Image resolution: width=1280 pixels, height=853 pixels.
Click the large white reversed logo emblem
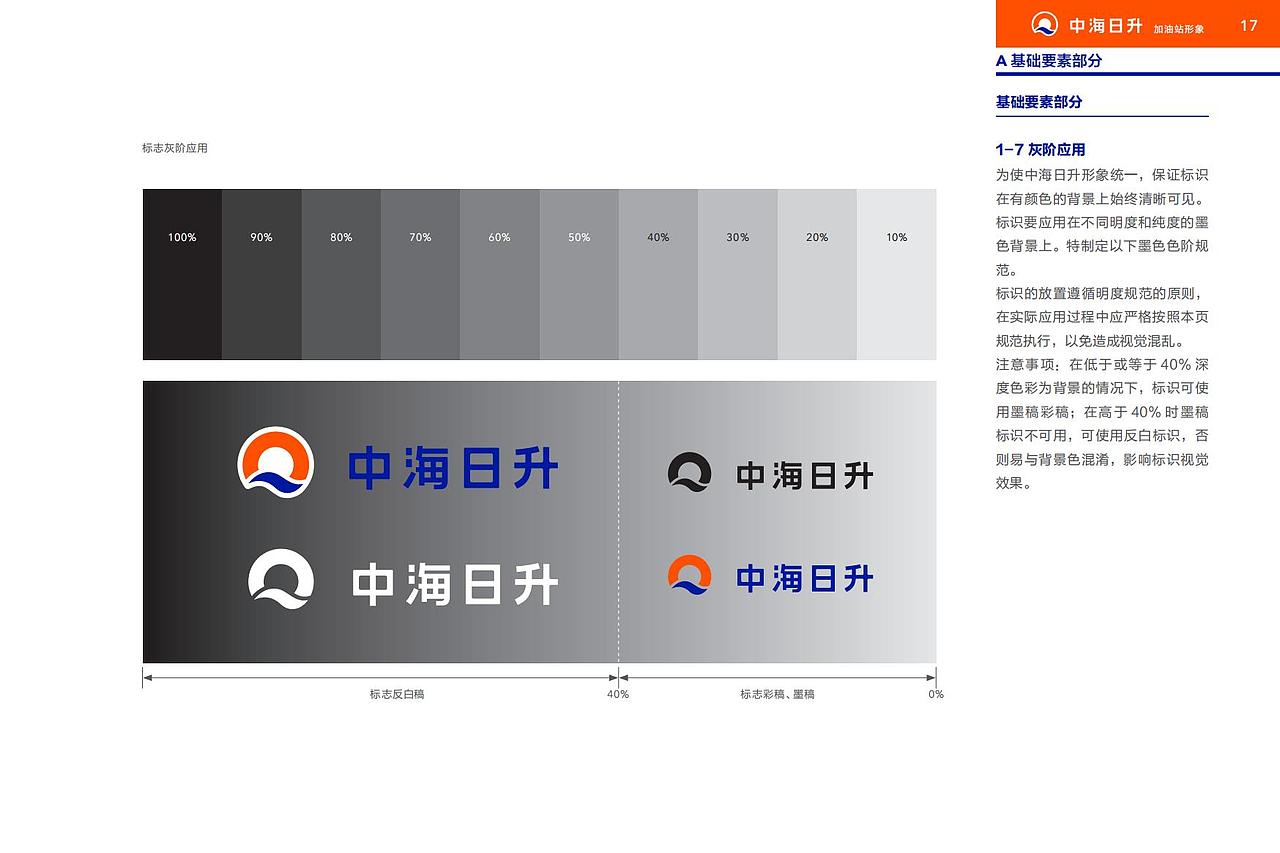coord(281,579)
